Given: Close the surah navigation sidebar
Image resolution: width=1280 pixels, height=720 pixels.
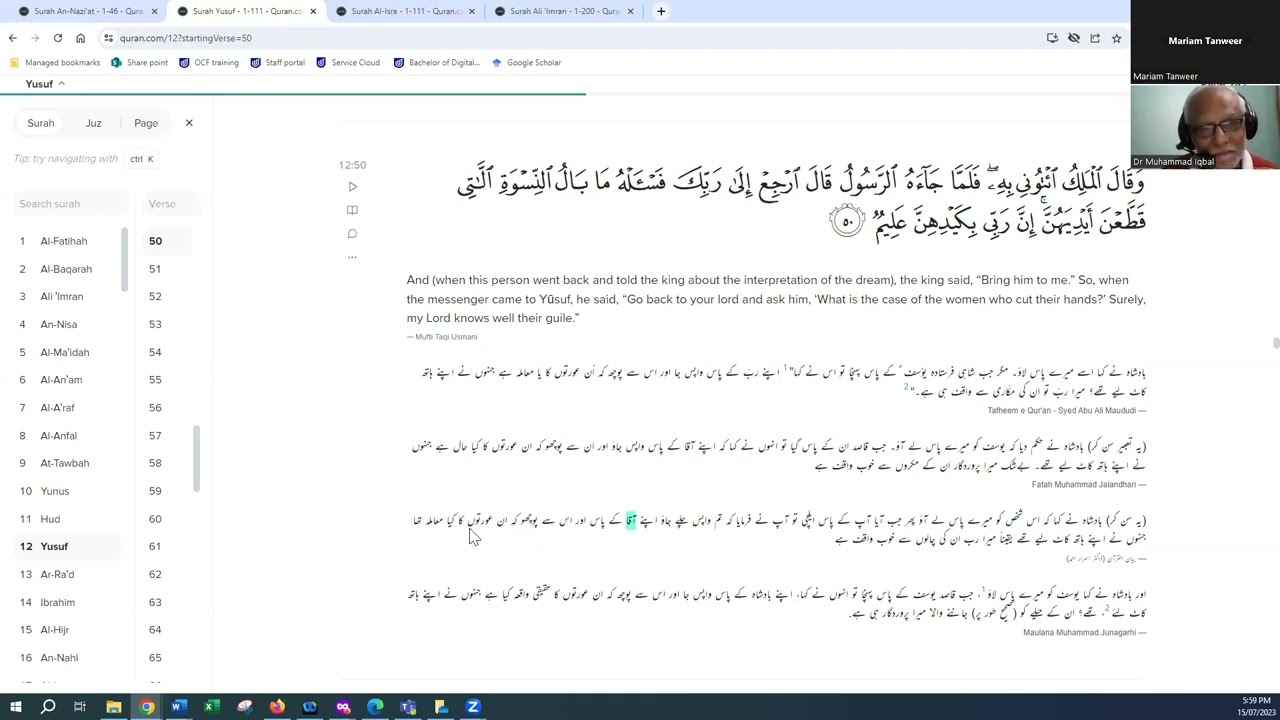Looking at the screenshot, I should click(189, 123).
